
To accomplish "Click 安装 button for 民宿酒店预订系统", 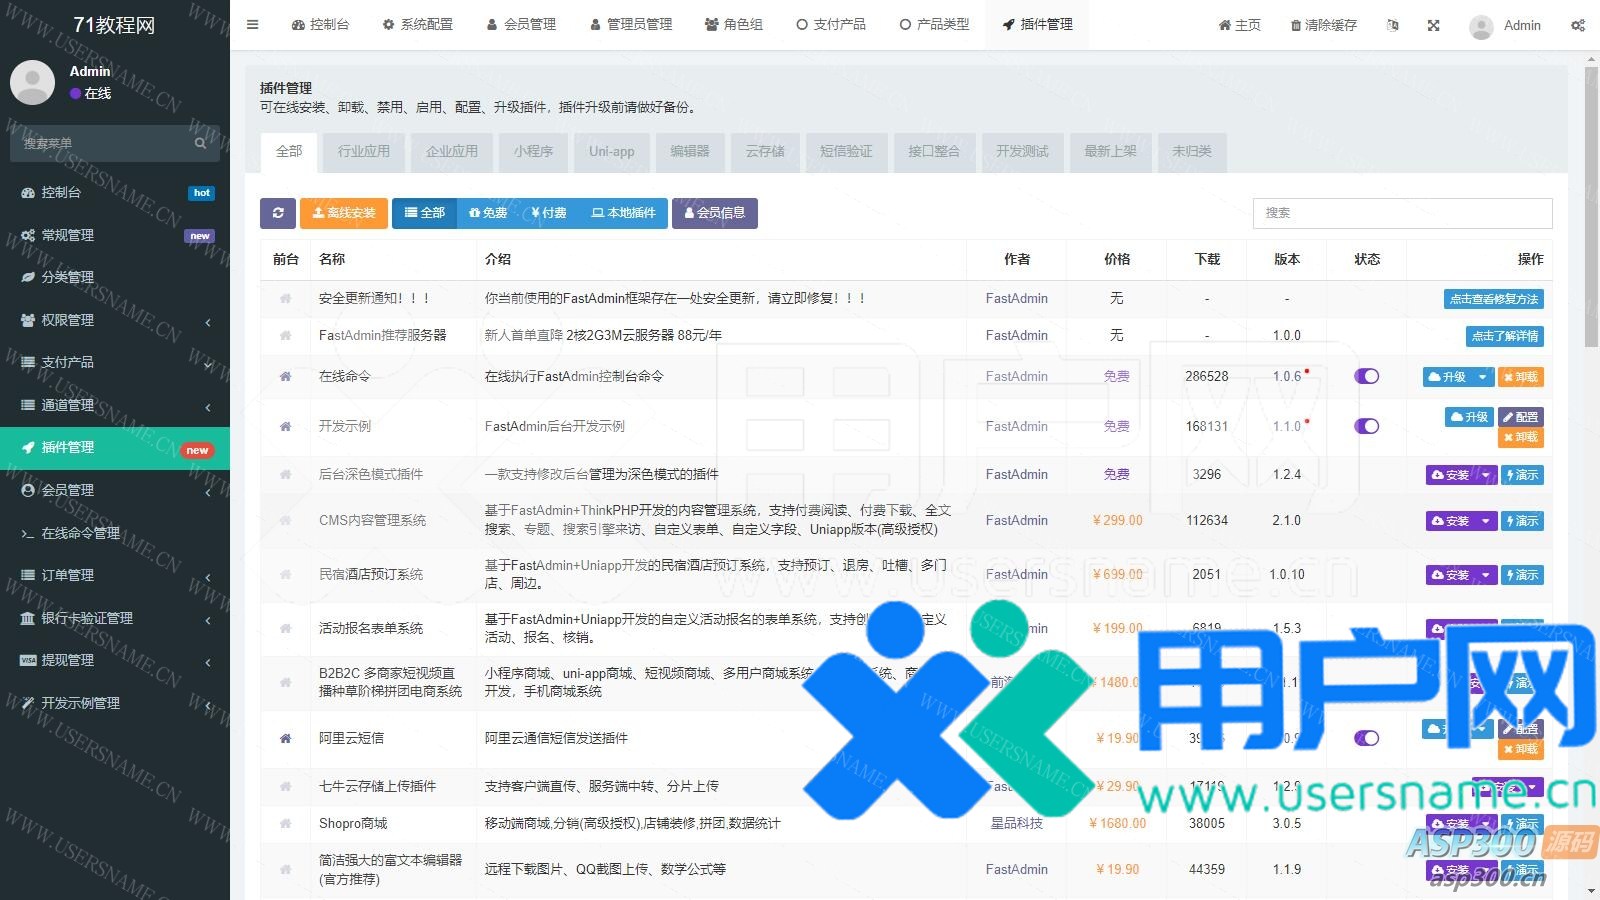I will (x=1451, y=575).
